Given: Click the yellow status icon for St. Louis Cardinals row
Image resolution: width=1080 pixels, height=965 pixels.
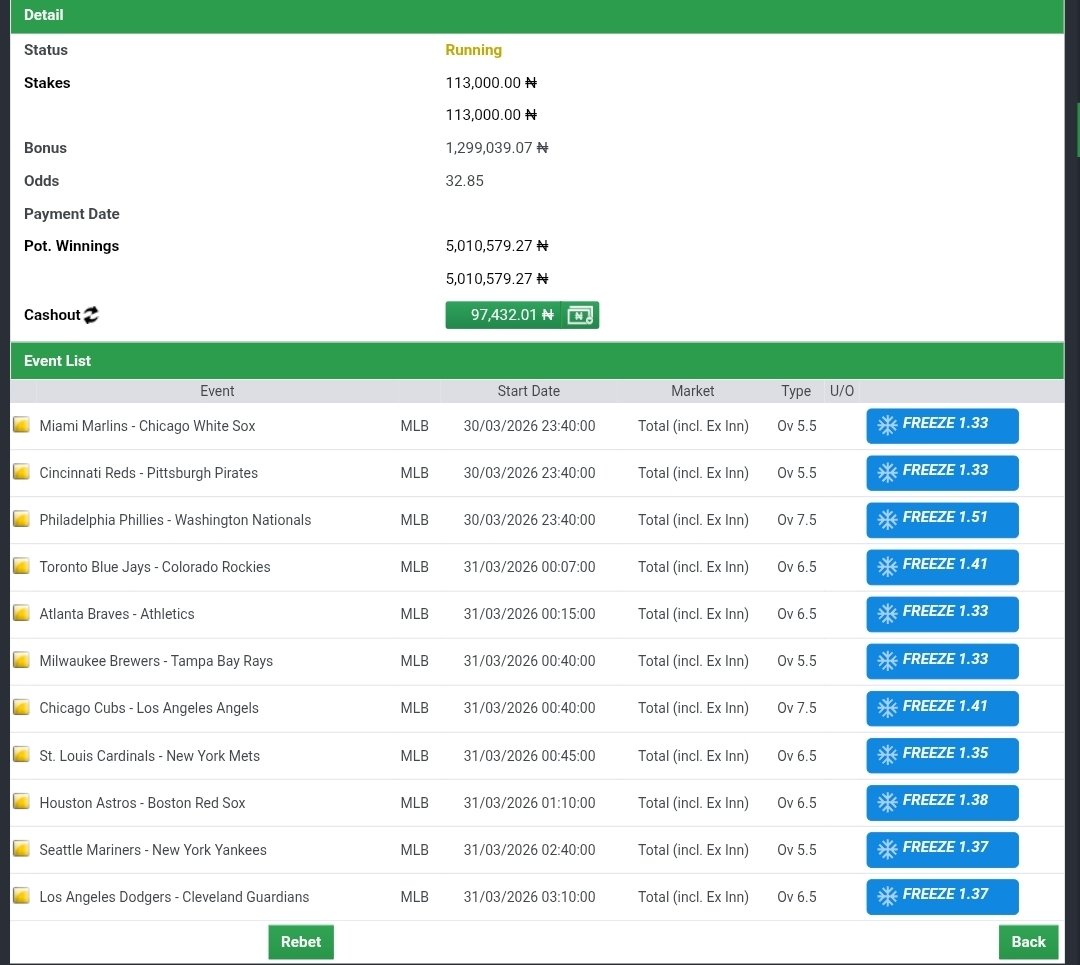Looking at the screenshot, I should tap(21, 754).
